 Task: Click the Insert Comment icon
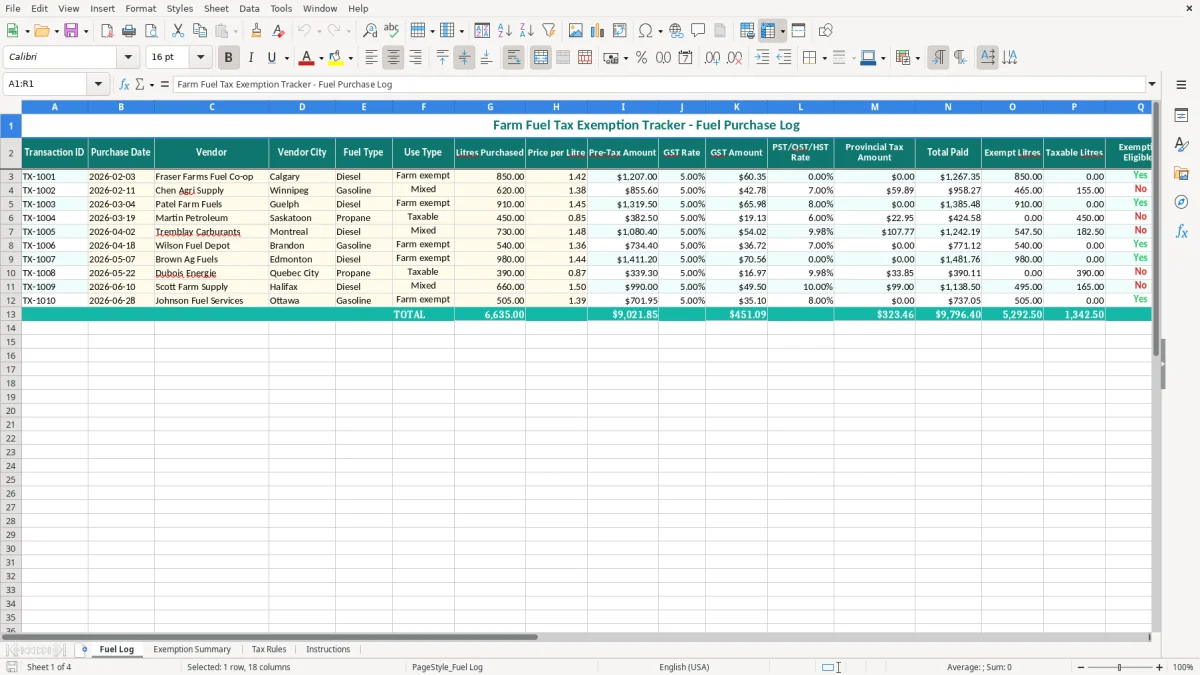coord(698,31)
